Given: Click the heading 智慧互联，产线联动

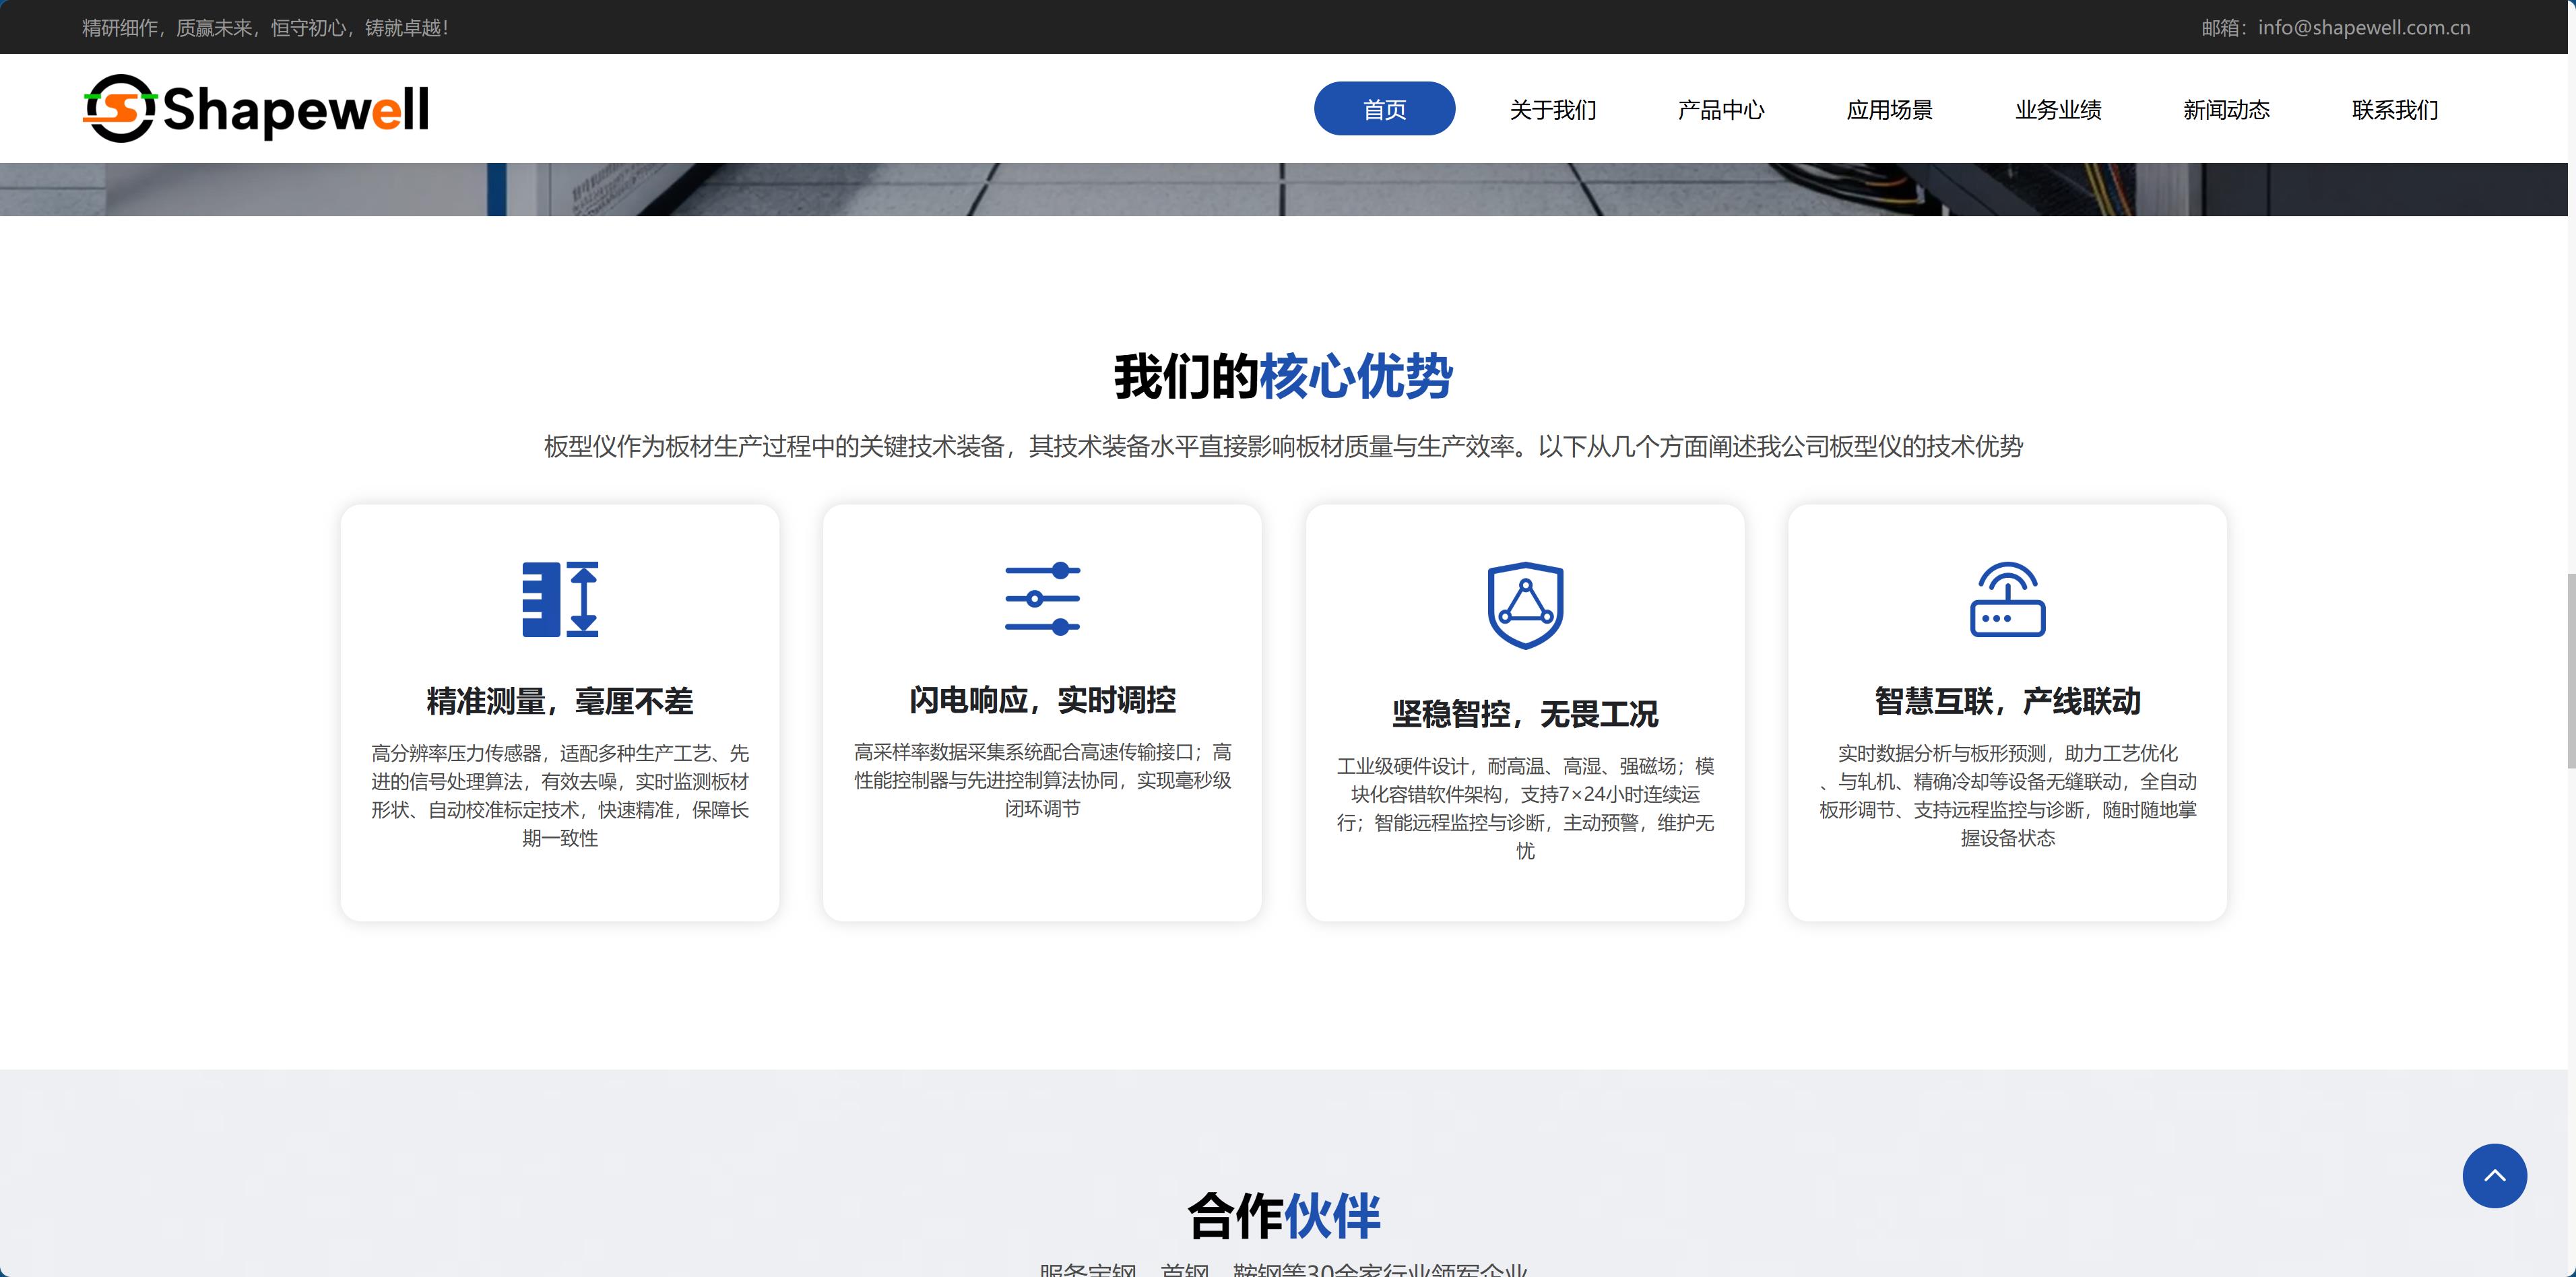Looking at the screenshot, I should point(2007,701).
